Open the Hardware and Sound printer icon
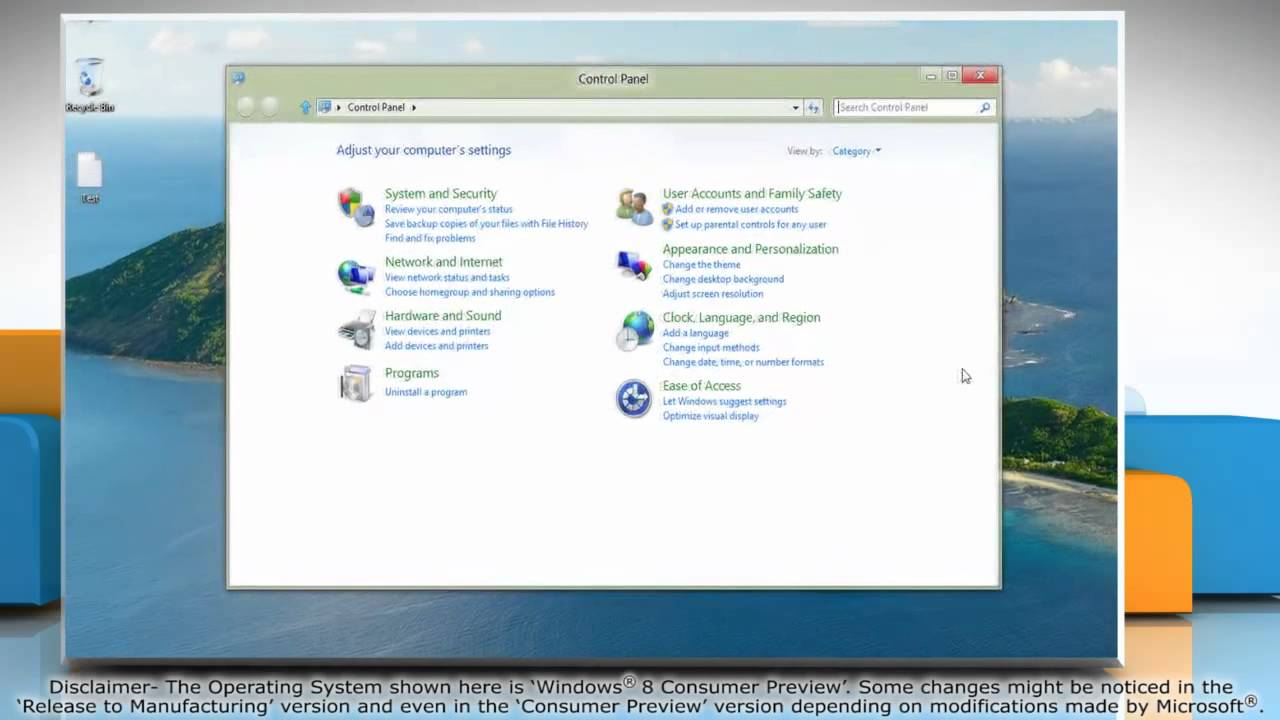This screenshot has width=1280, height=720. [x=355, y=330]
